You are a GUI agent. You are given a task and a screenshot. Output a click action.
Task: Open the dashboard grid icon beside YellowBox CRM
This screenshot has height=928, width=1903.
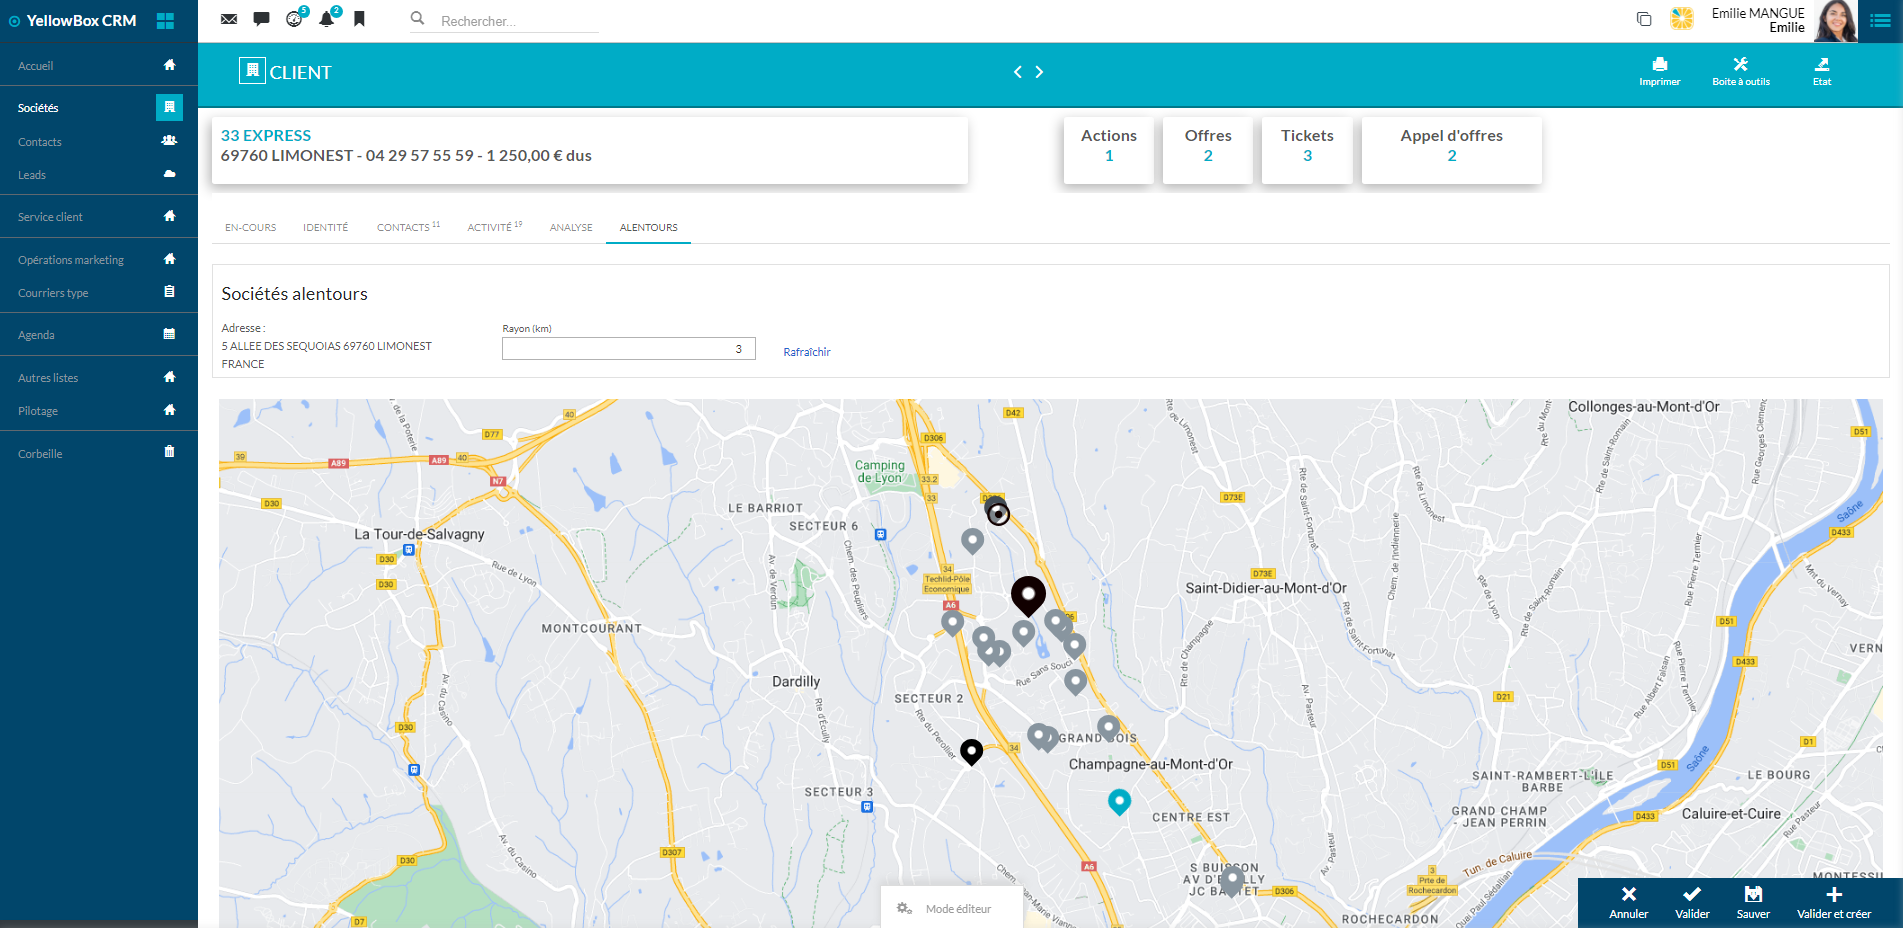(166, 21)
